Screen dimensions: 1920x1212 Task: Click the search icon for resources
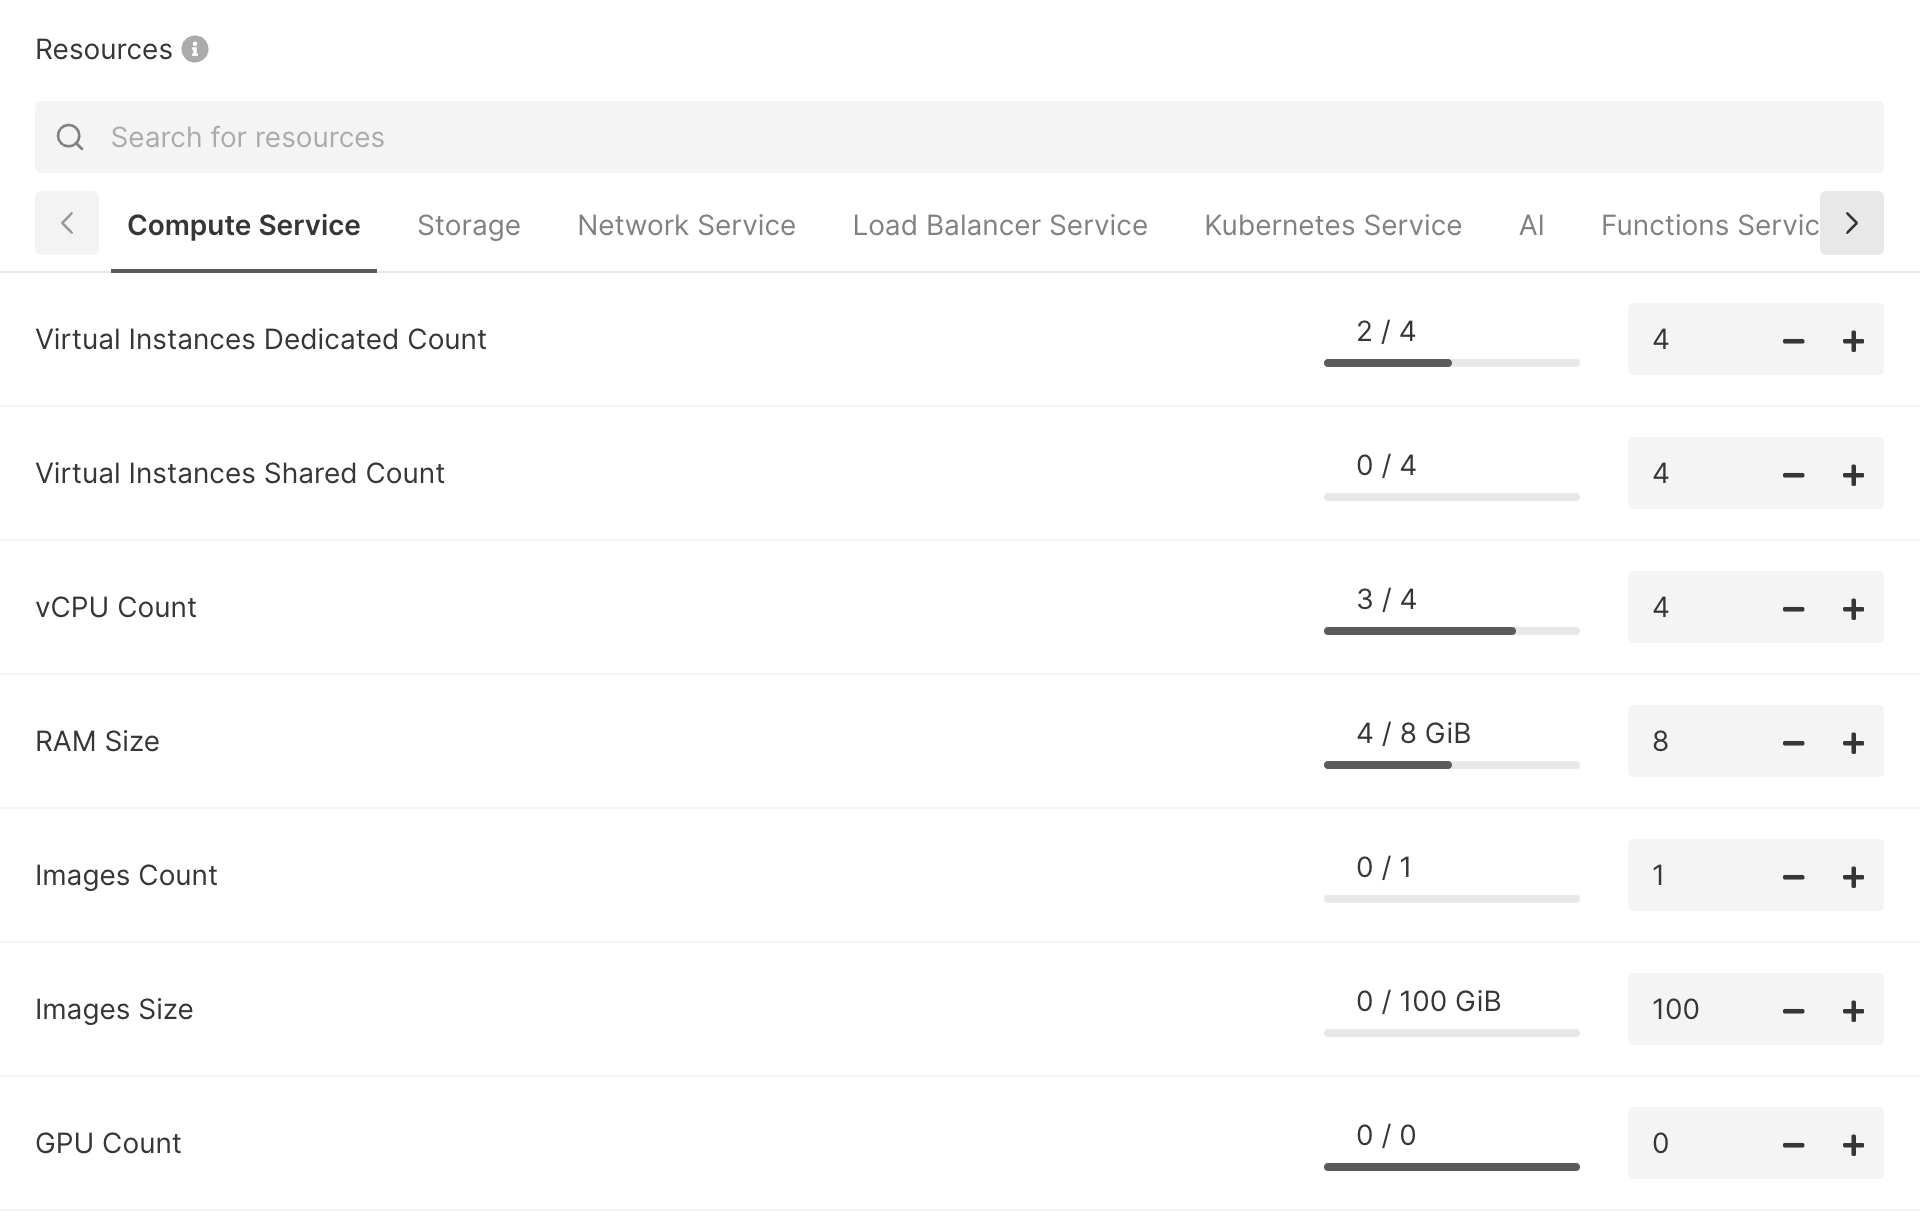70,137
